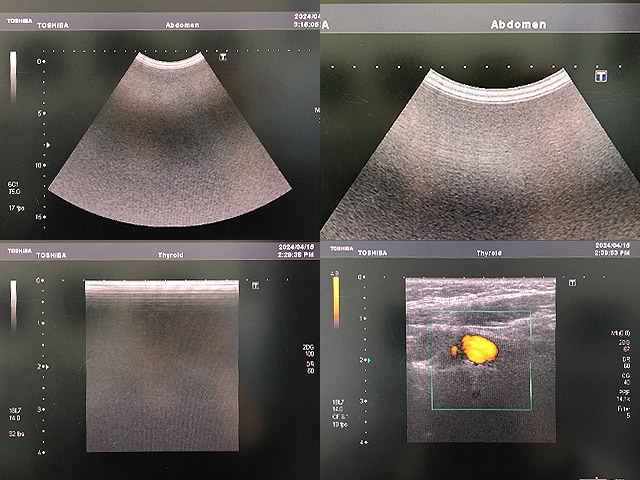The height and width of the screenshot is (480, 640).
Task: Click the large "Abdomen" title in top-right panel
Action: (518, 24)
